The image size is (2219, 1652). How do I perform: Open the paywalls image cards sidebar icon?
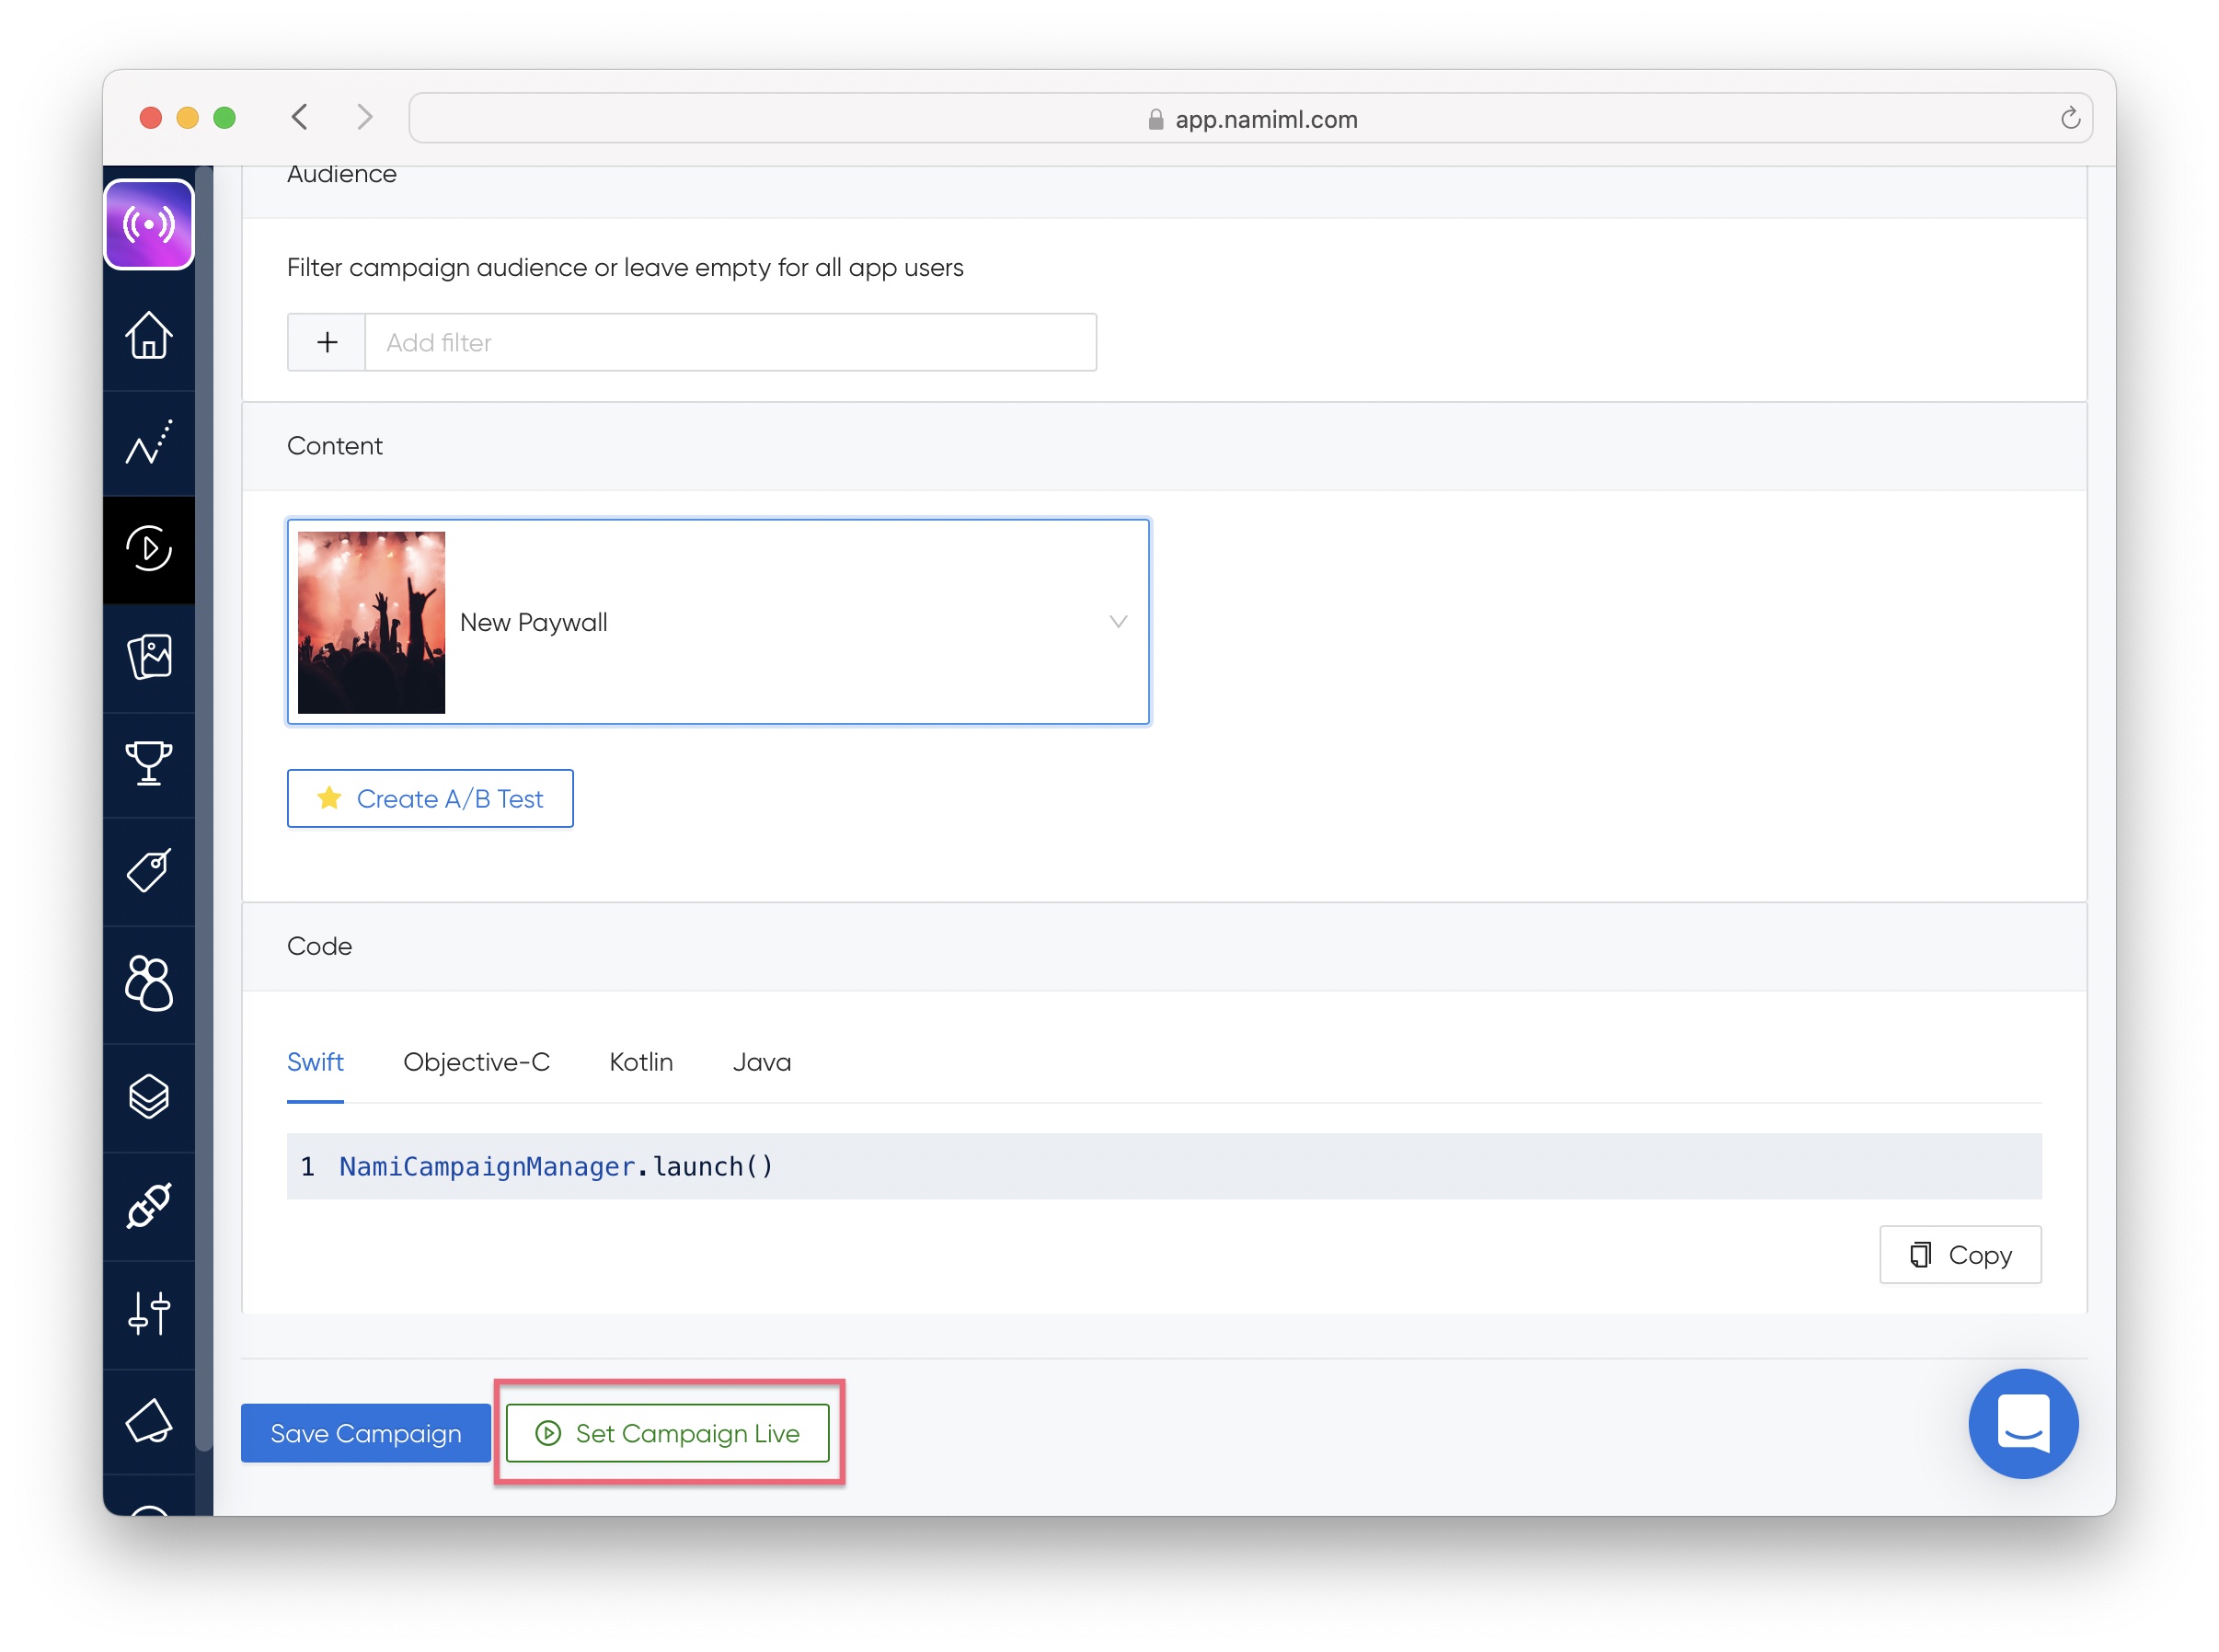tap(149, 657)
